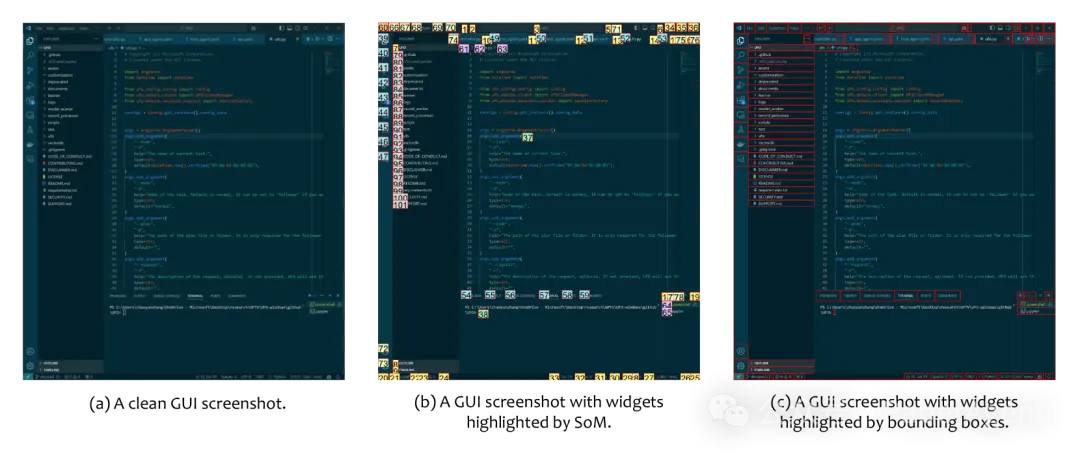Toggle panel layout icon in screenshot (a) title bar
The height and width of the screenshot is (455, 1080).
coord(289,28)
